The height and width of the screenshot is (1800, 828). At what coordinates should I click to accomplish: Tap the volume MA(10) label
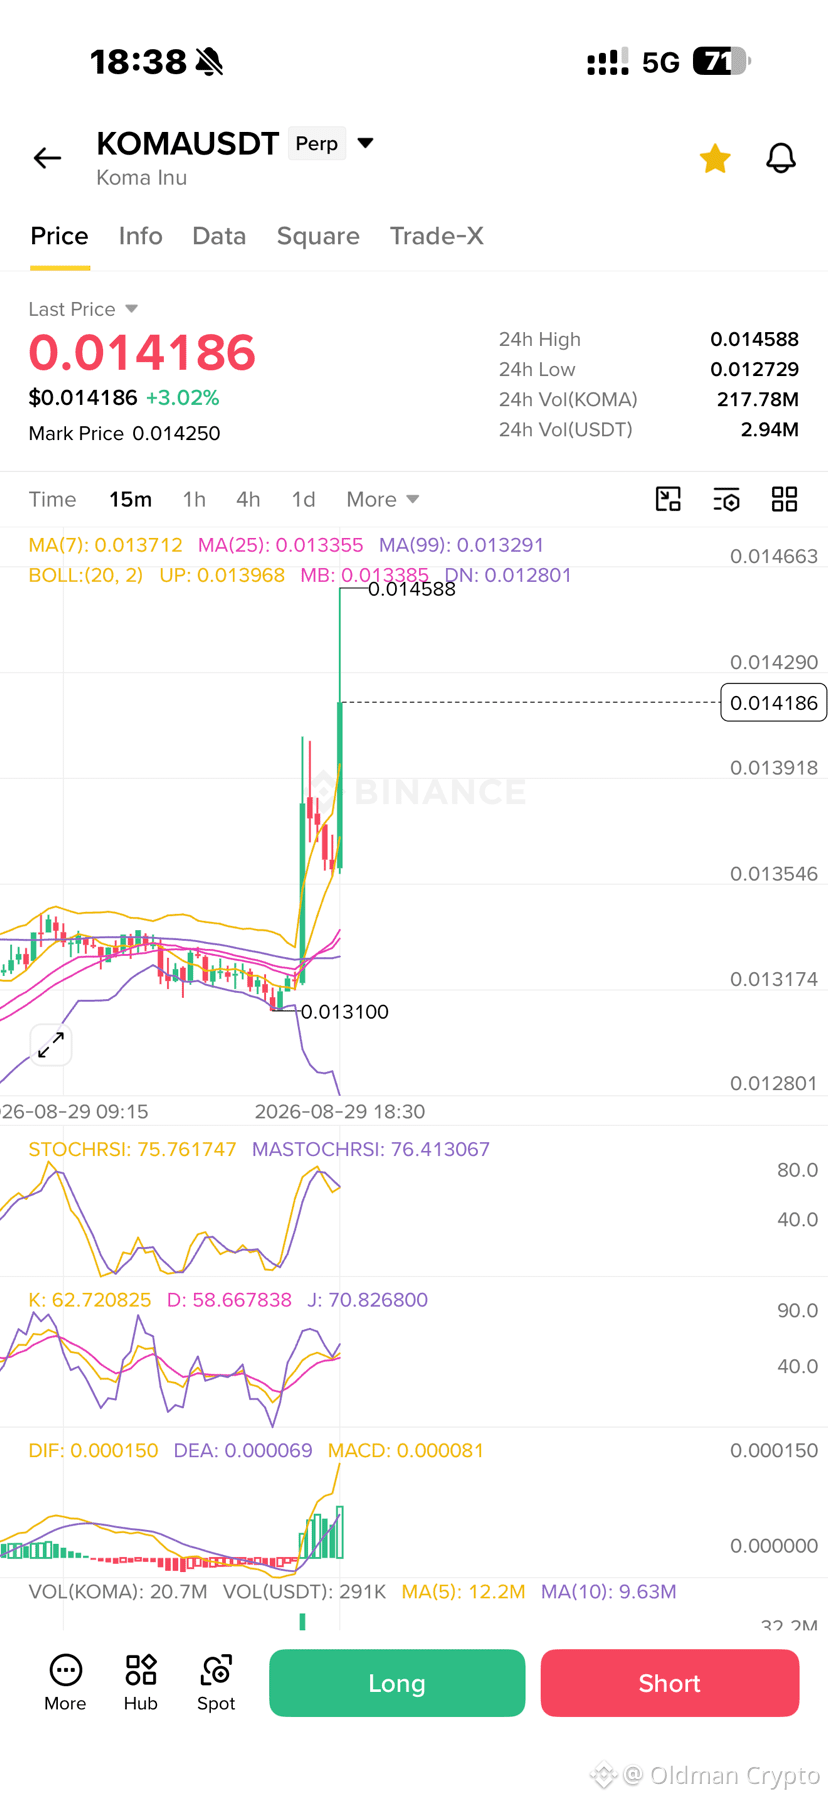coord(608,1591)
